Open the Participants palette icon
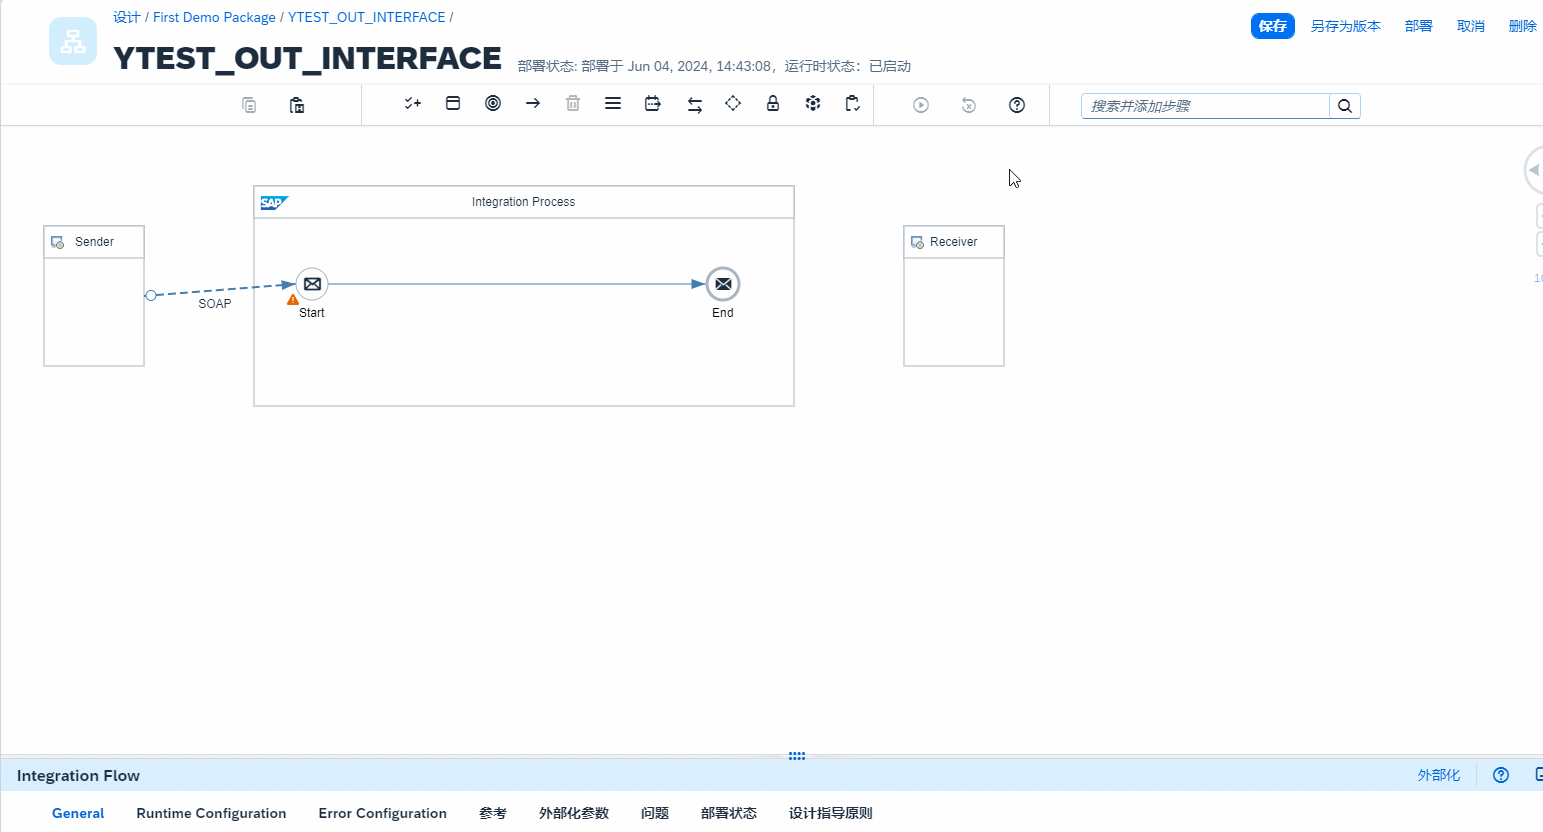Image resolution: width=1543 pixels, height=832 pixels. [453, 104]
